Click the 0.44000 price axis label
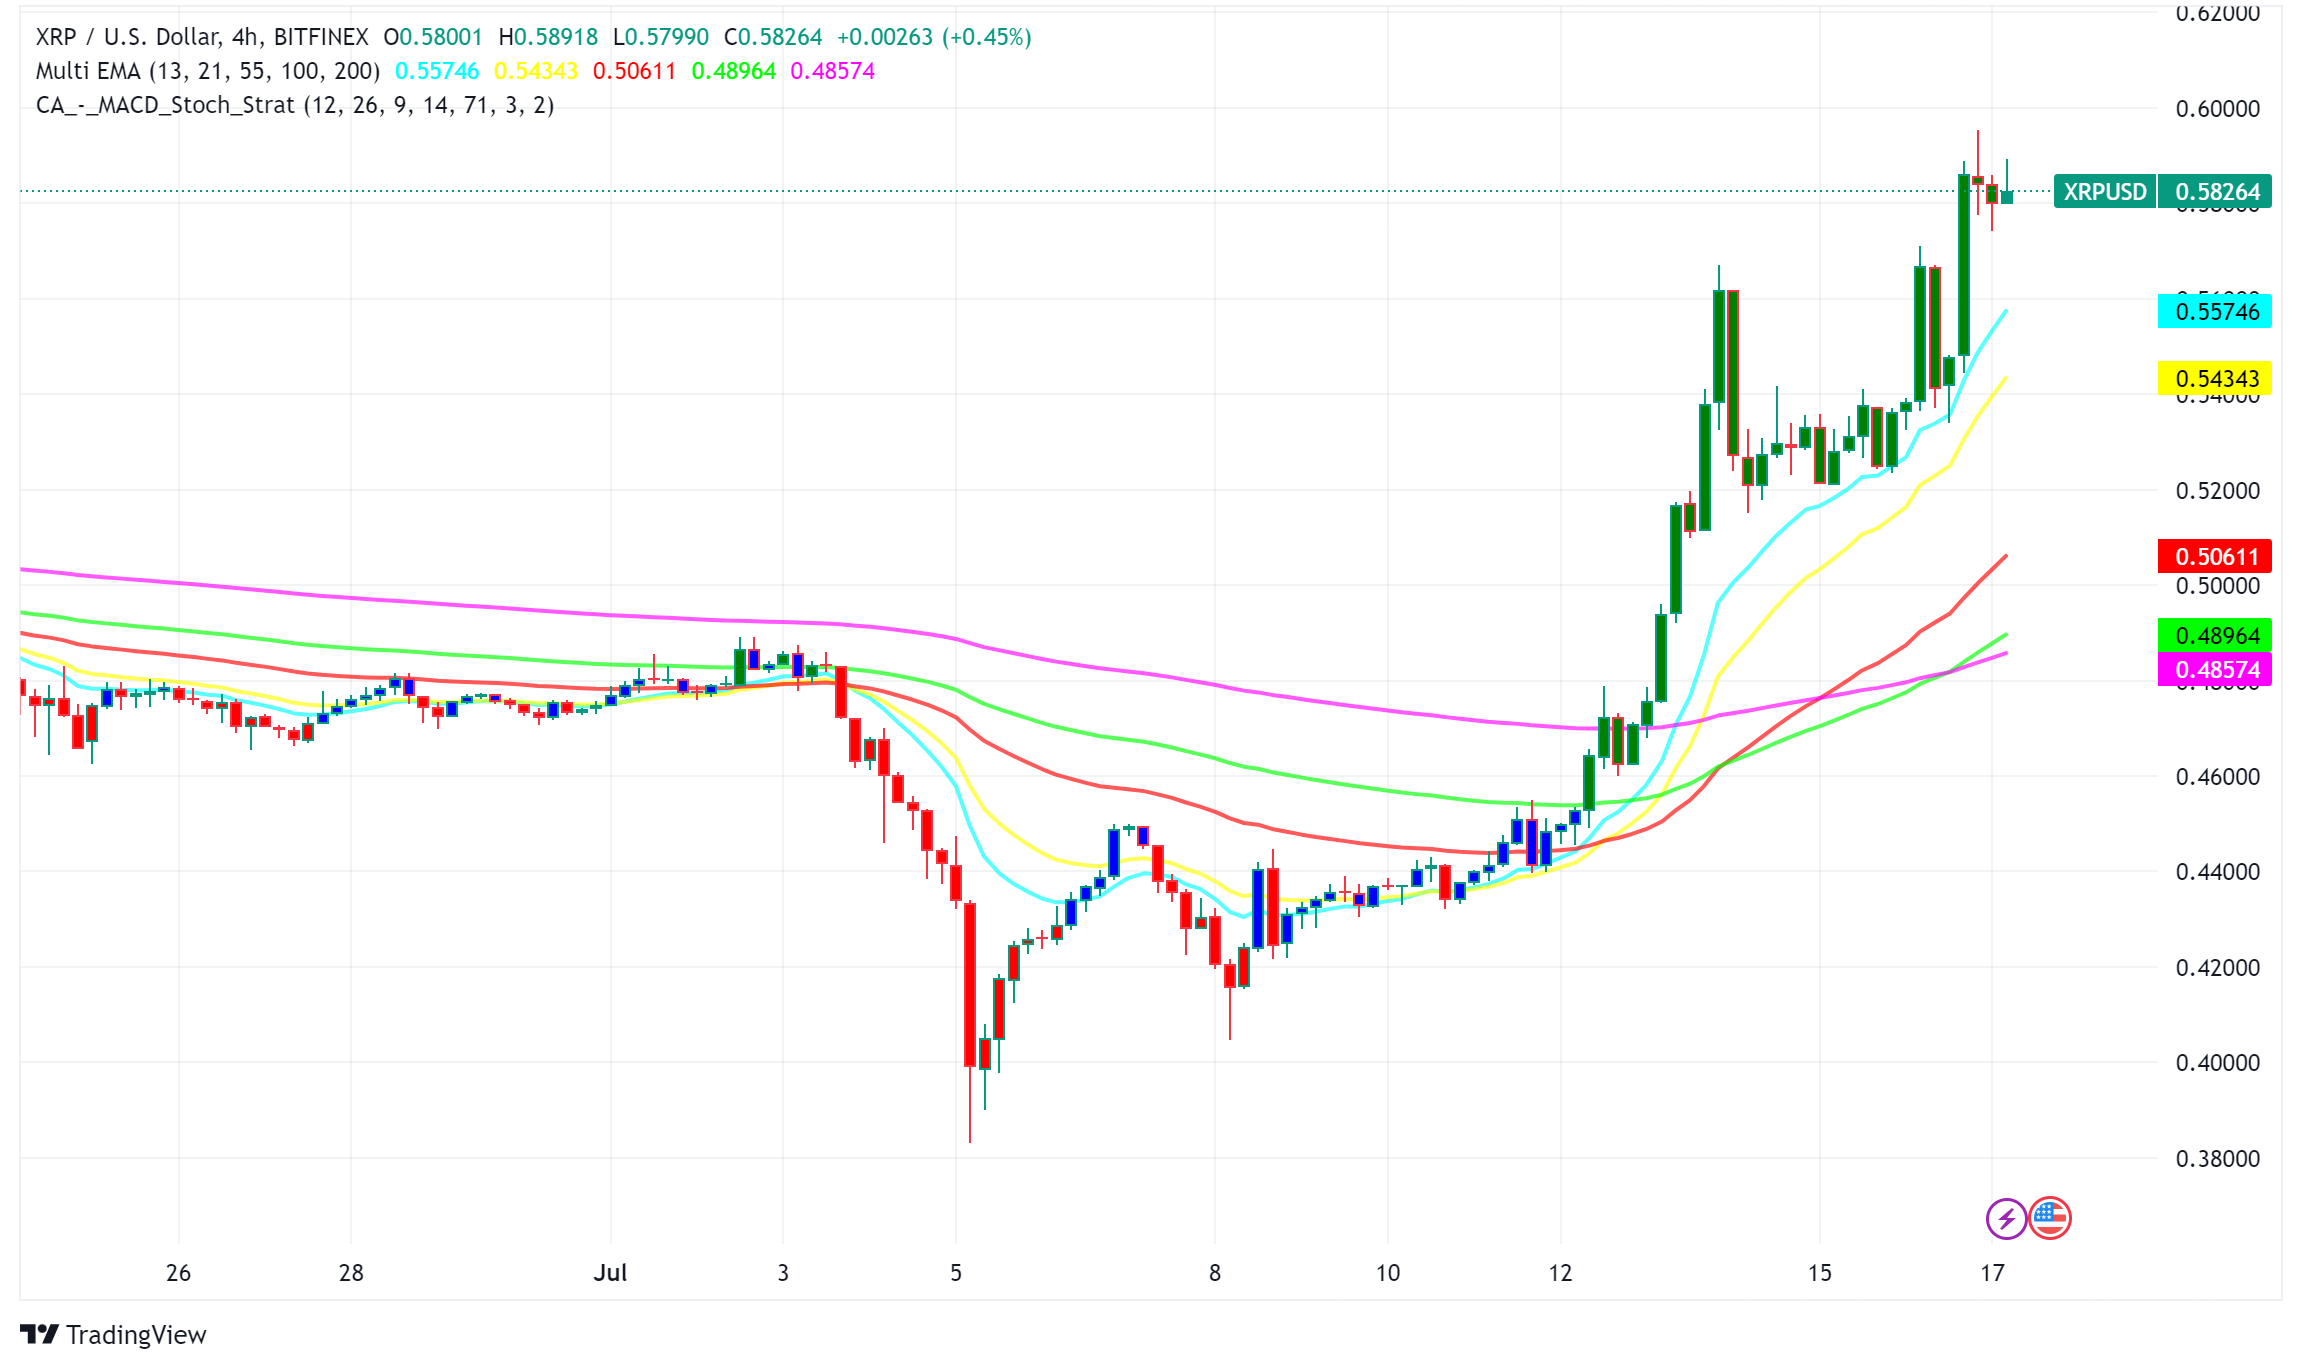2302x1370 pixels. [x=2217, y=871]
